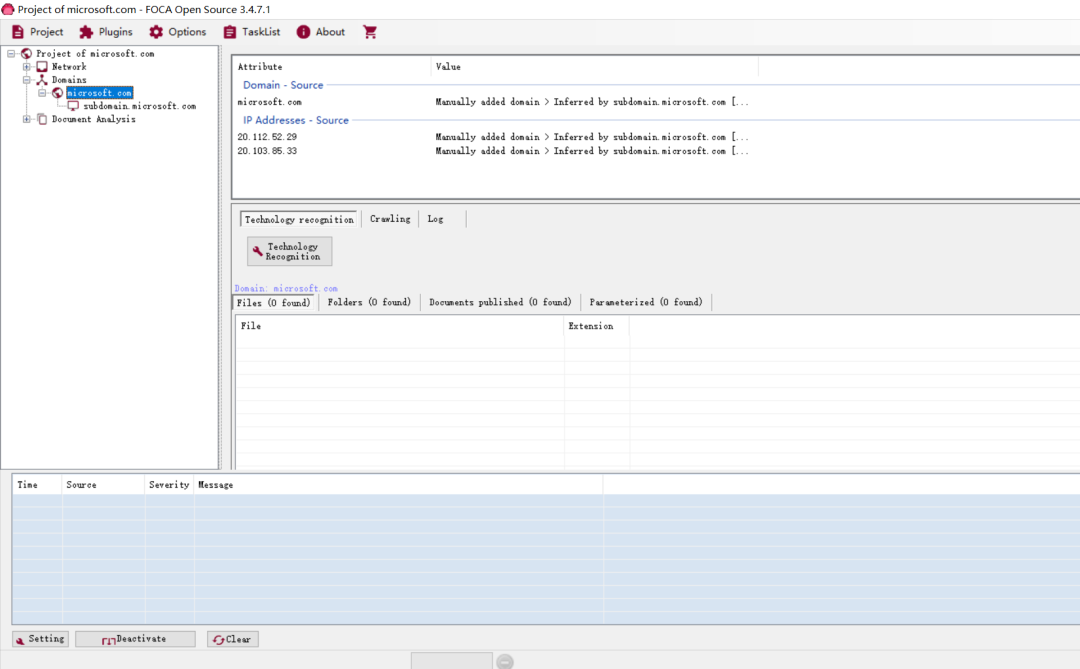The image size is (1080, 669).
Task: Open the Project menu
Action: click(37, 32)
